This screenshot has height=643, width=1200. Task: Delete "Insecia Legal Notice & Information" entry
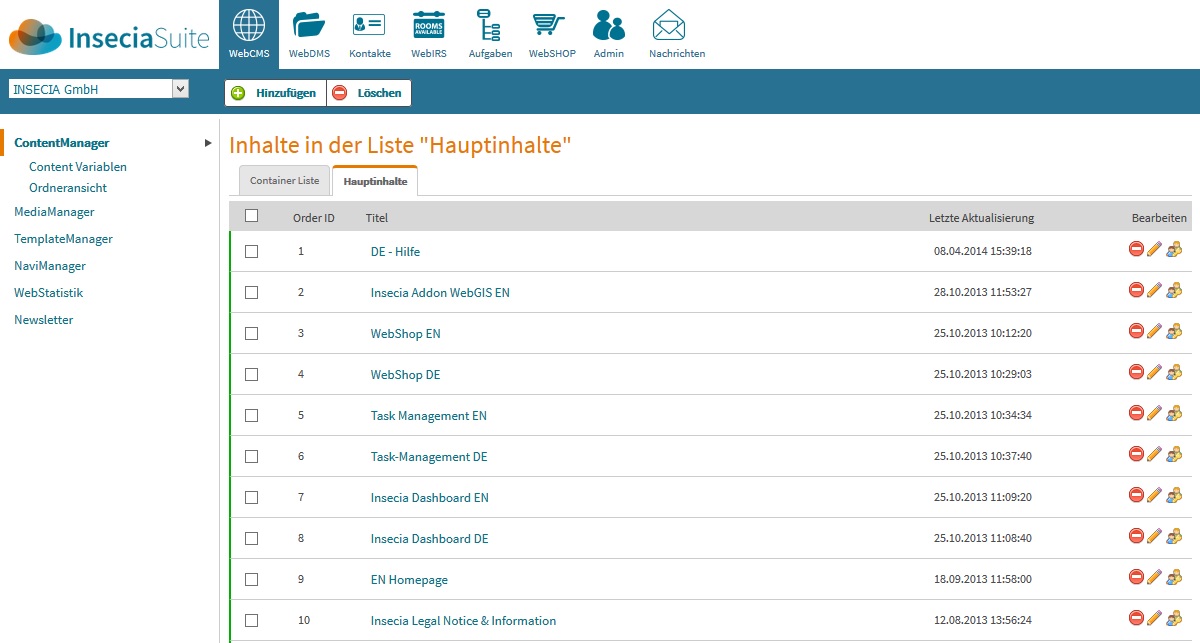coord(1136,618)
